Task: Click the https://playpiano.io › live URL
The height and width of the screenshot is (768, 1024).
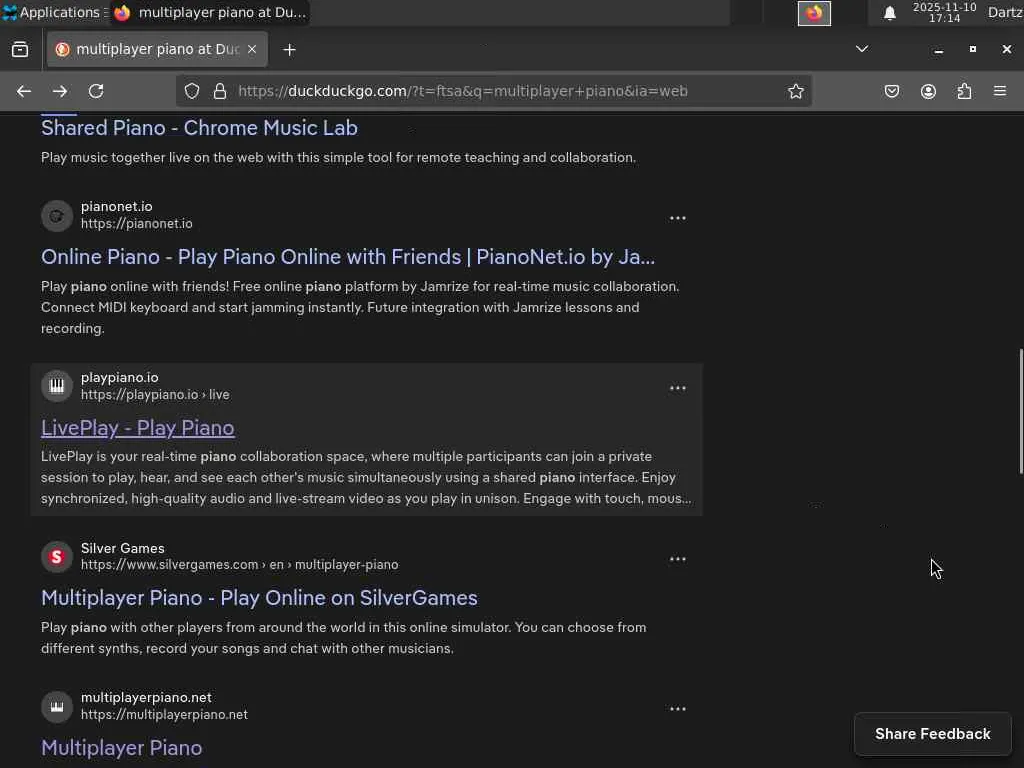Action: pyautogui.click(x=155, y=394)
